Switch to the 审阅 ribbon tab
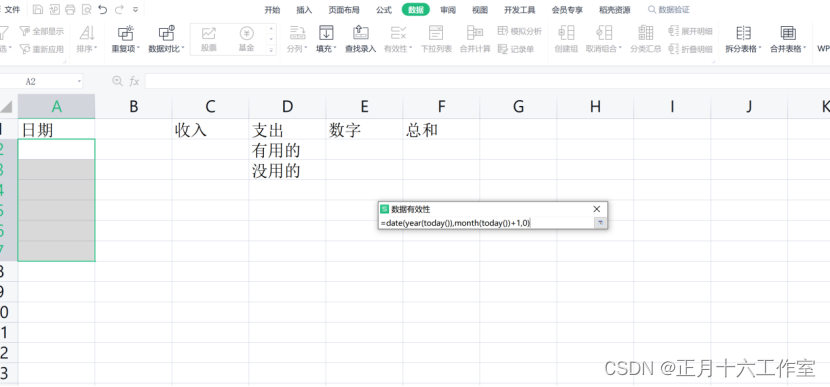The height and width of the screenshot is (387, 830). coord(448,10)
